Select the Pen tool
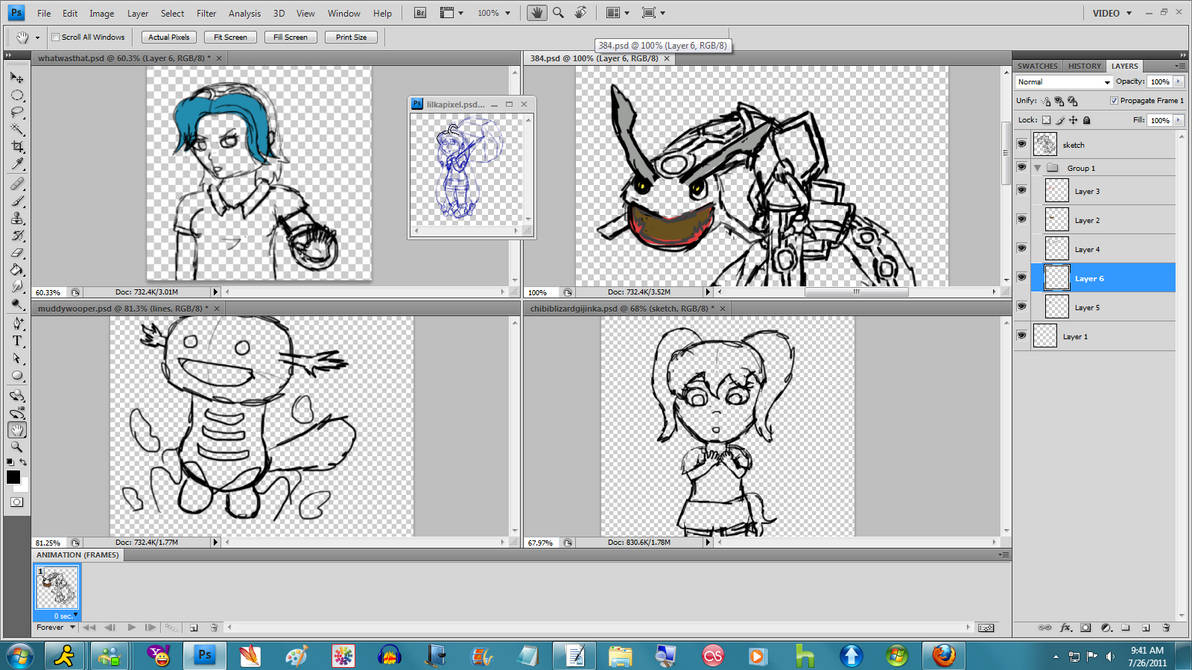 click(17, 324)
